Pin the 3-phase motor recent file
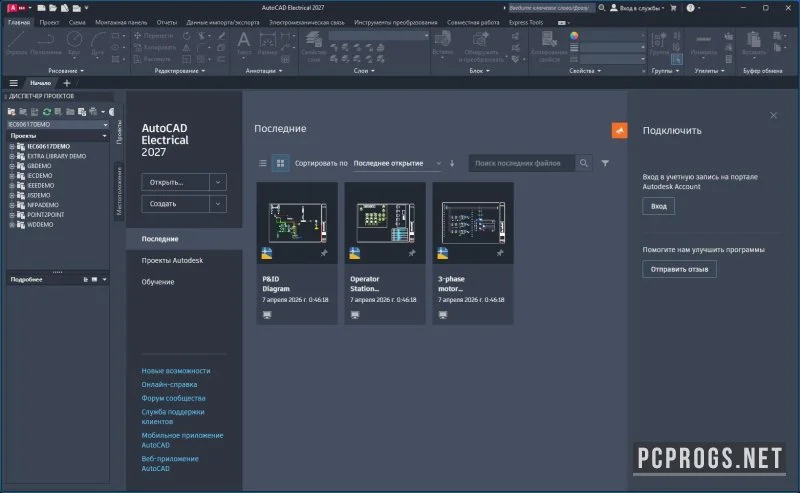Image resolution: width=800 pixels, height=493 pixels. (x=500, y=253)
